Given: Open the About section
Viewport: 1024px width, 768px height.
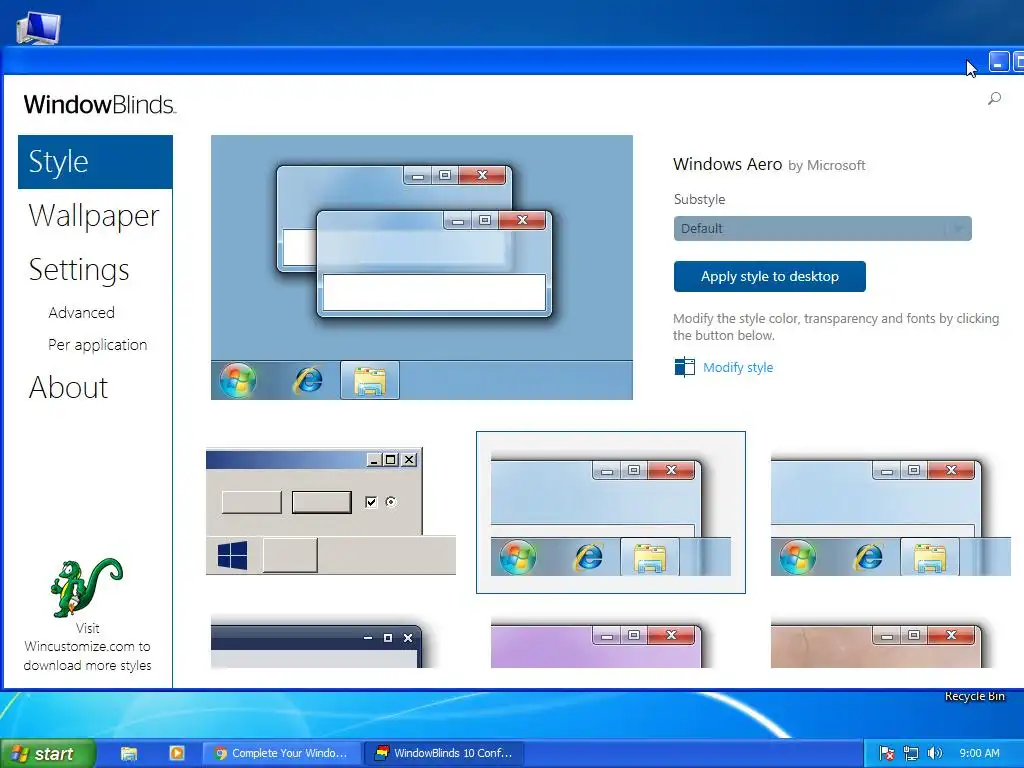Looking at the screenshot, I should (x=69, y=387).
